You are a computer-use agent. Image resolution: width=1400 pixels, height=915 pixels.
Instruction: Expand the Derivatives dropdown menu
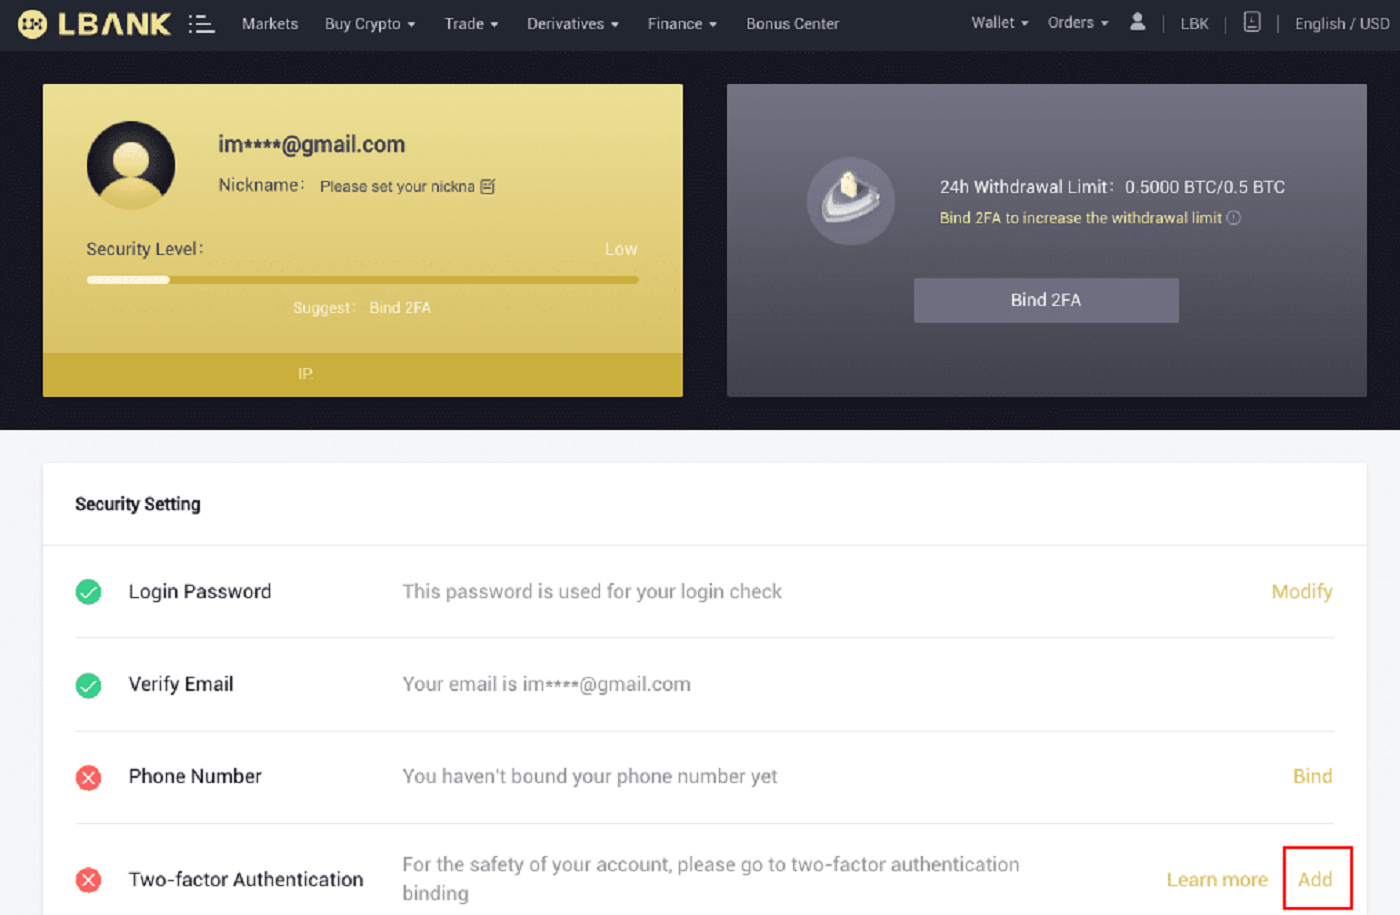[573, 24]
